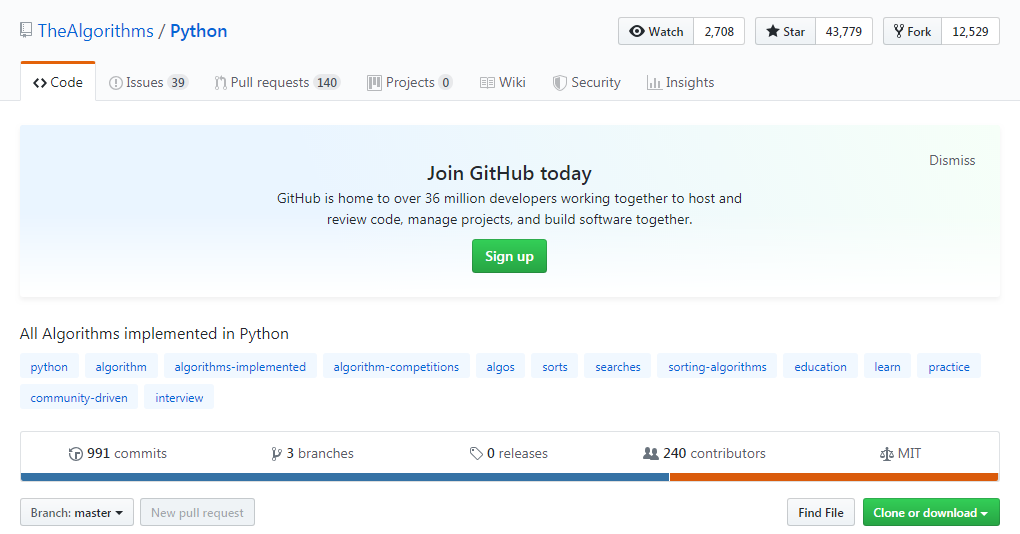The width and height of the screenshot is (1020, 534).
Task: Select the algorithm topic tag
Action: click(x=121, y=366)
